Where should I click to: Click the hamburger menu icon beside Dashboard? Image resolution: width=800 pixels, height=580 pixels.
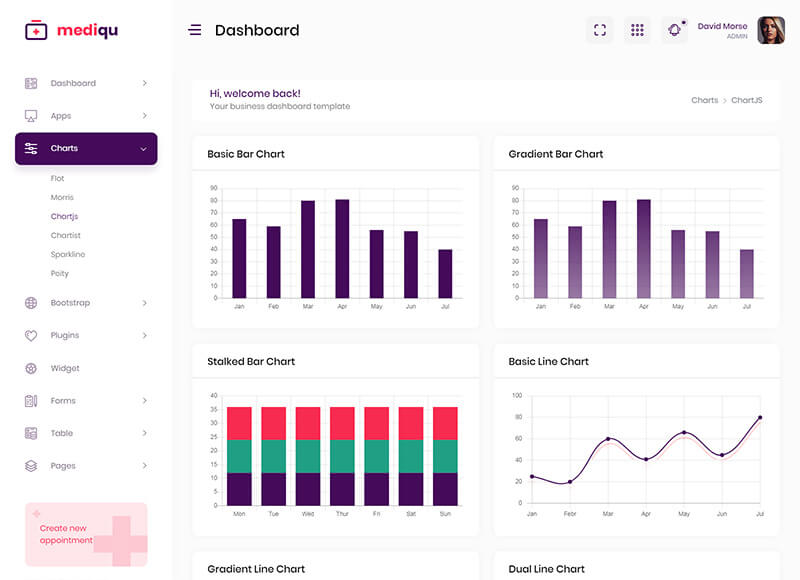[195, 30]
